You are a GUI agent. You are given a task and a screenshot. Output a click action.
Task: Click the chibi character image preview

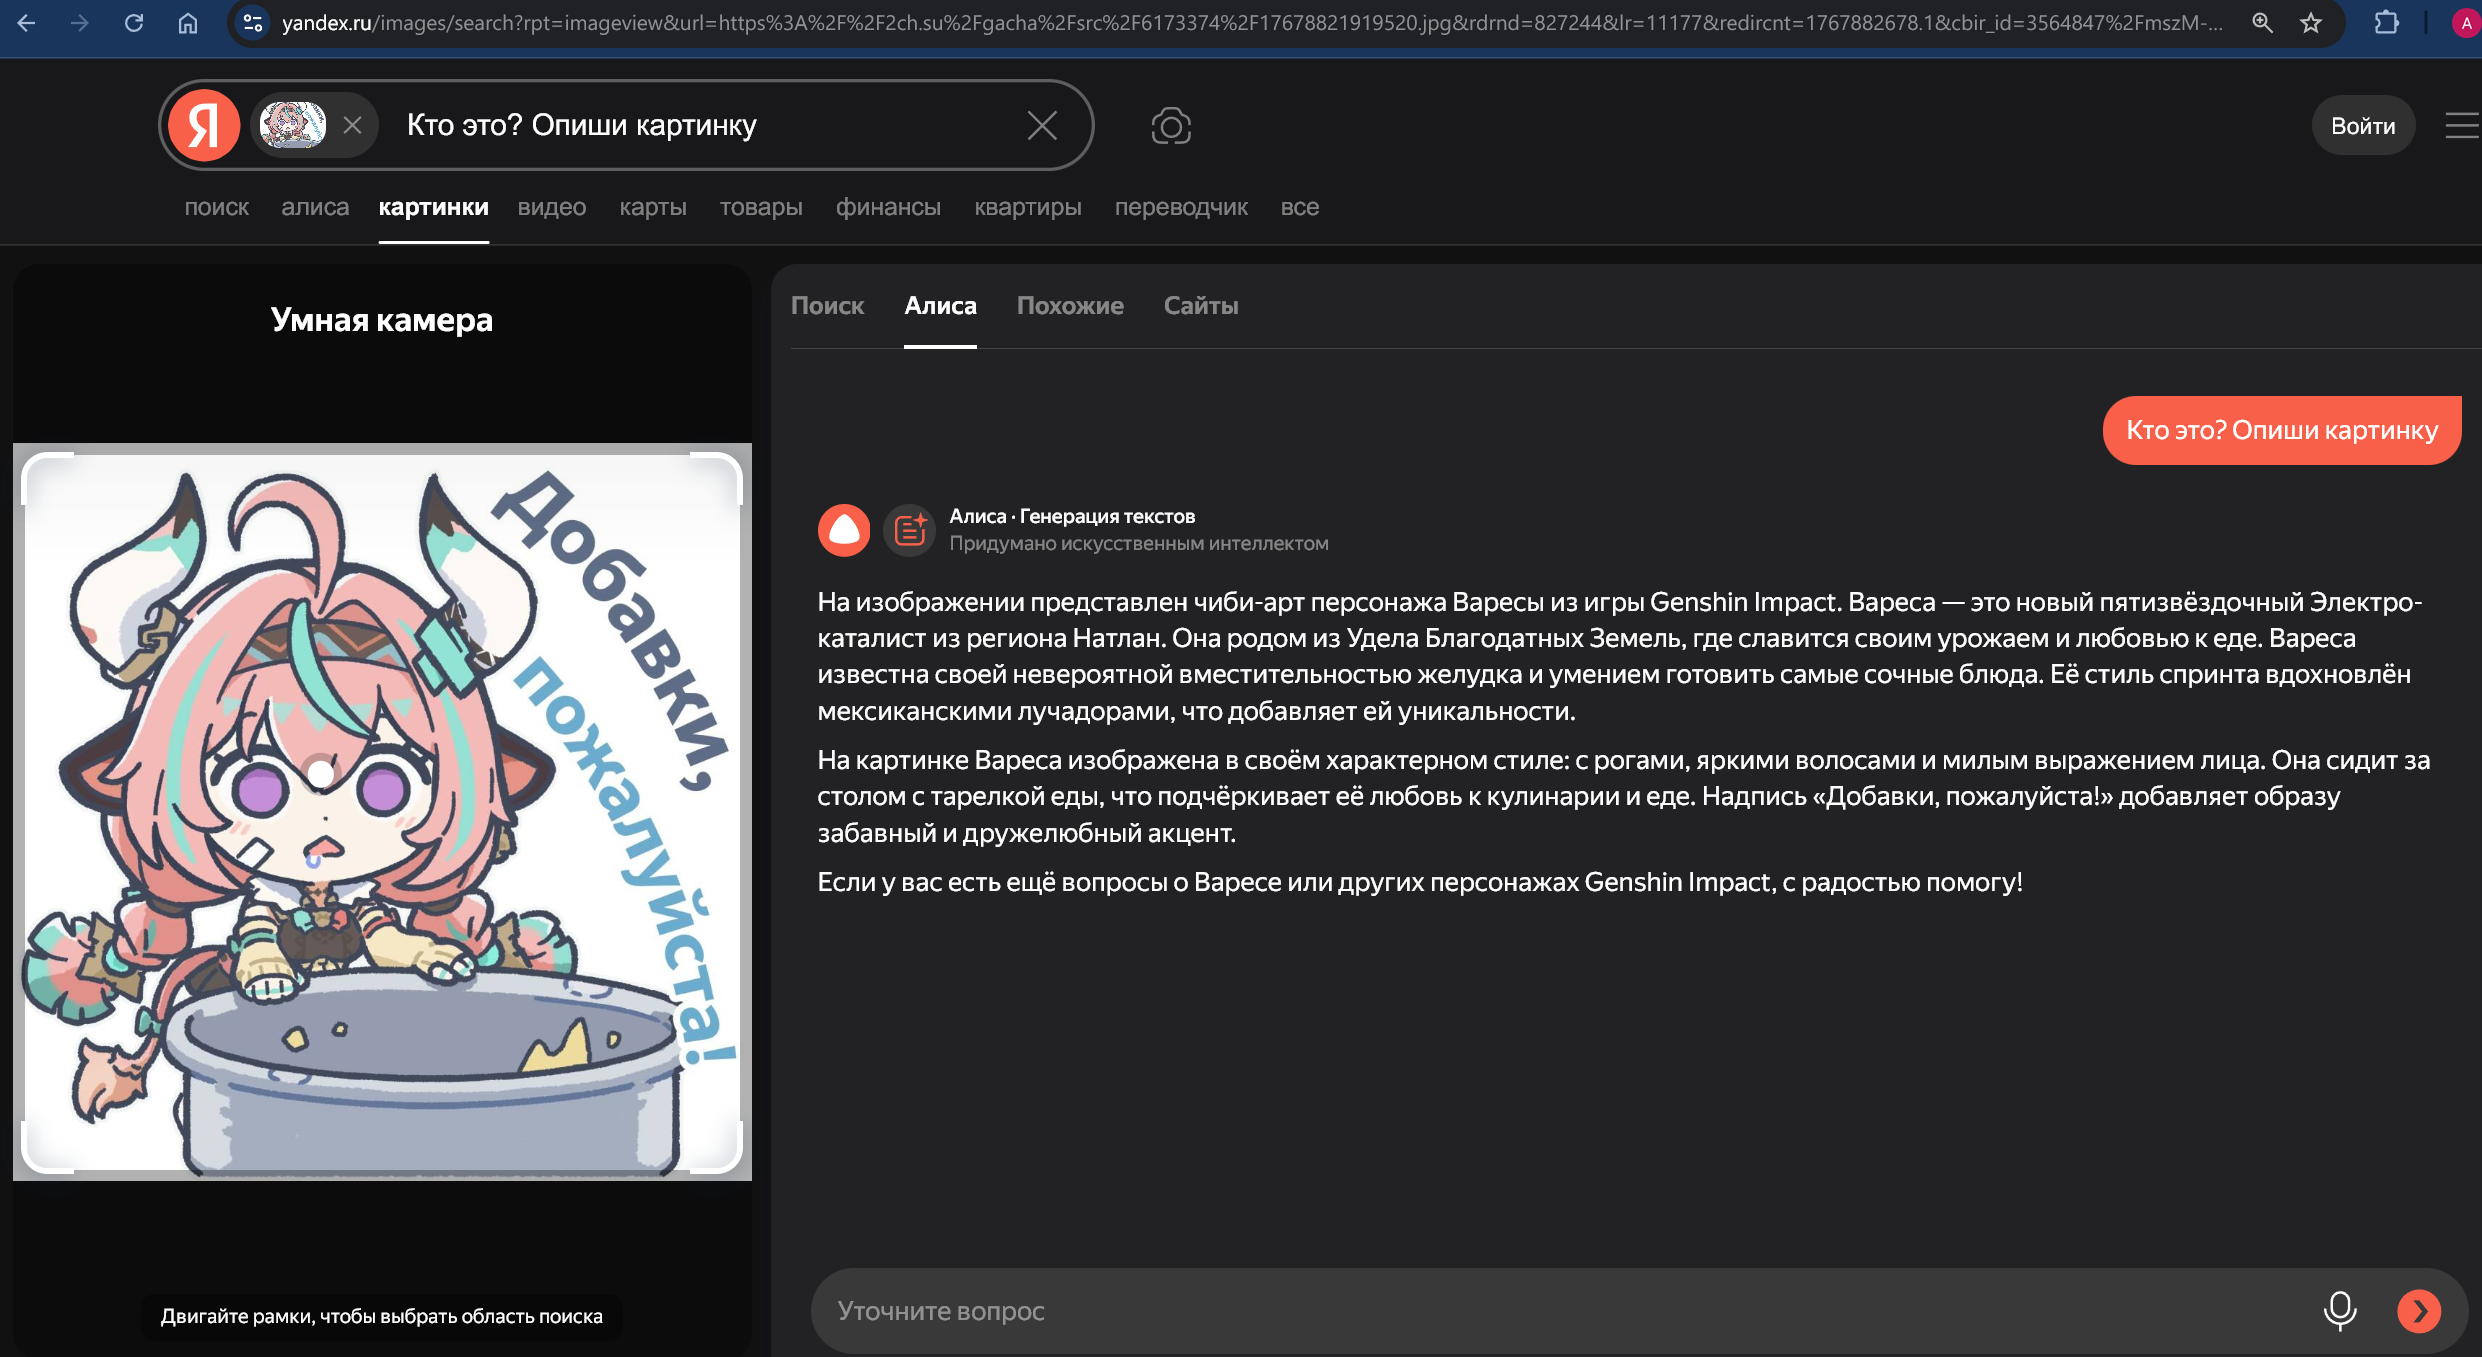tap(382, 811)
